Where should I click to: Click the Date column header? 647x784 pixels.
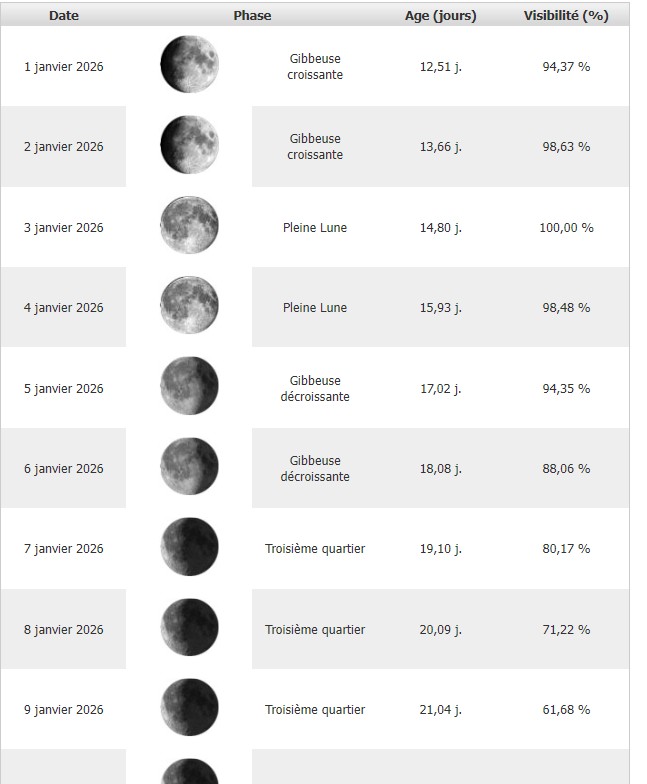[64, 16]
